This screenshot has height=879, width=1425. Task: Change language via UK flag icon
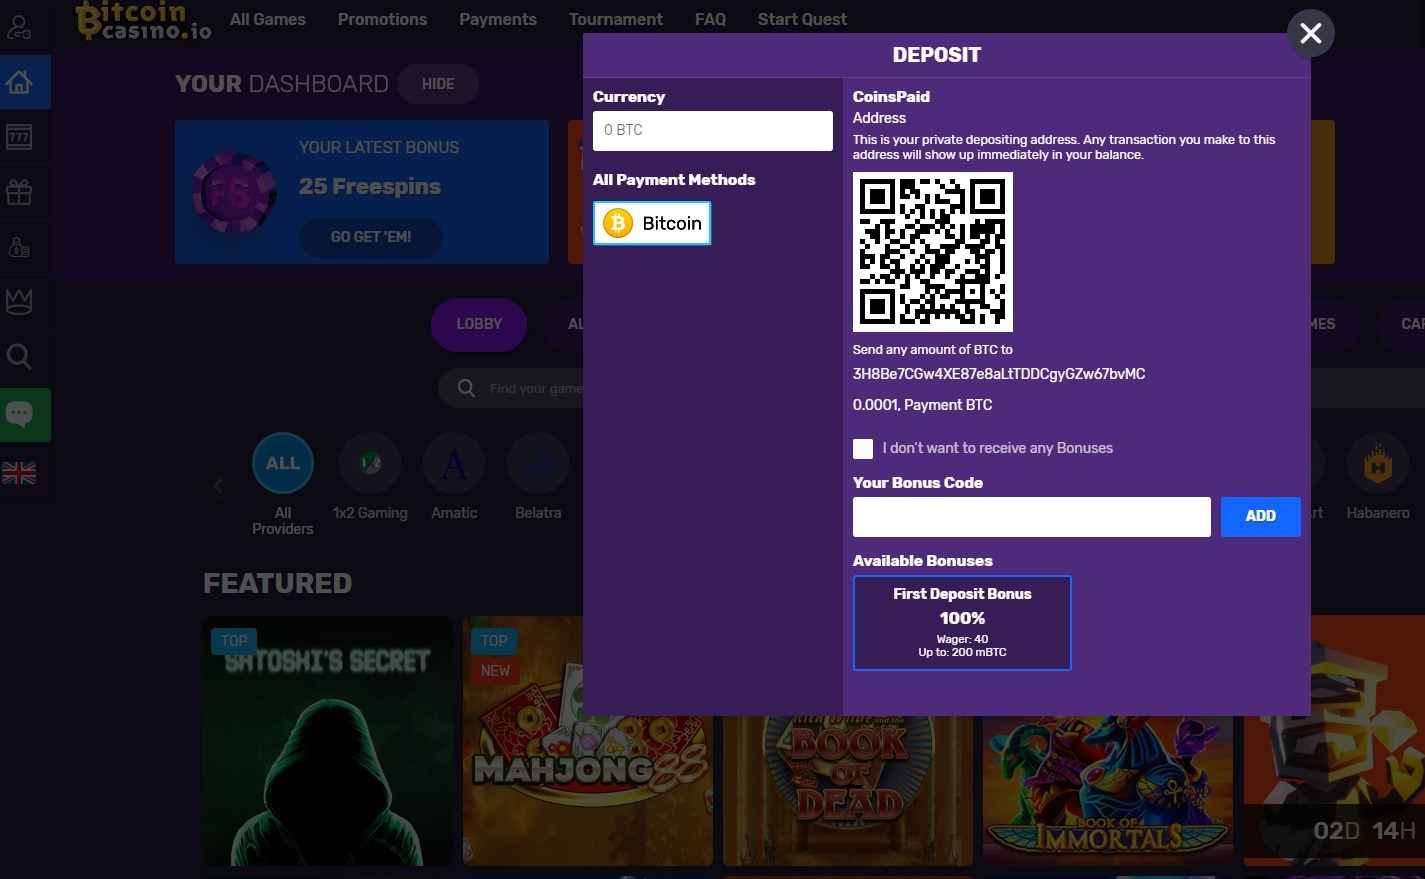[19, 473]
